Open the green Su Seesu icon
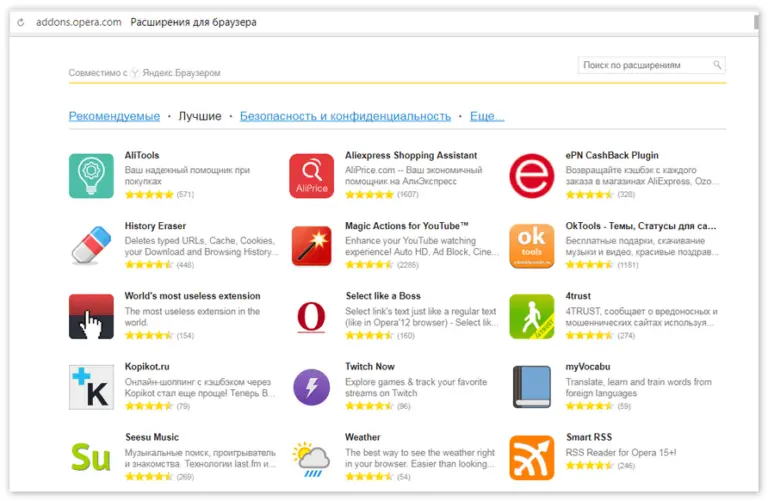Screen dimensions: 768x501 (91, 457)
